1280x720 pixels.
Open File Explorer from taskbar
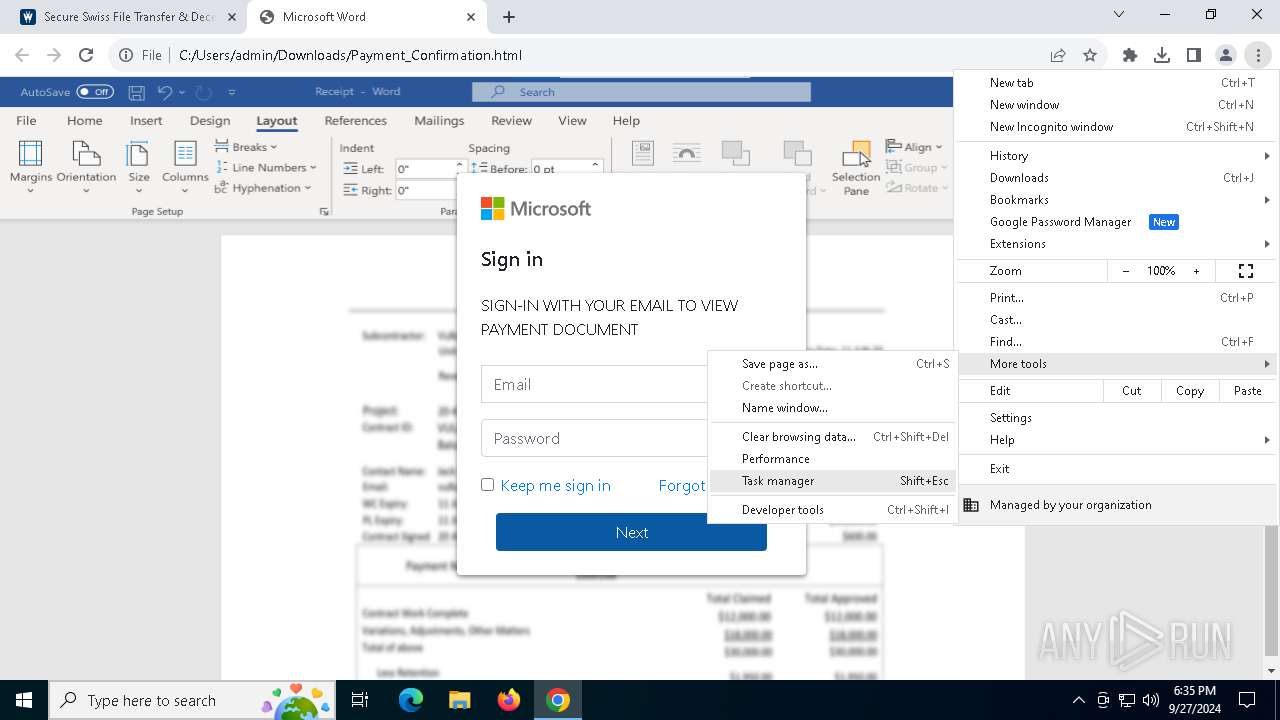point(459,700)
